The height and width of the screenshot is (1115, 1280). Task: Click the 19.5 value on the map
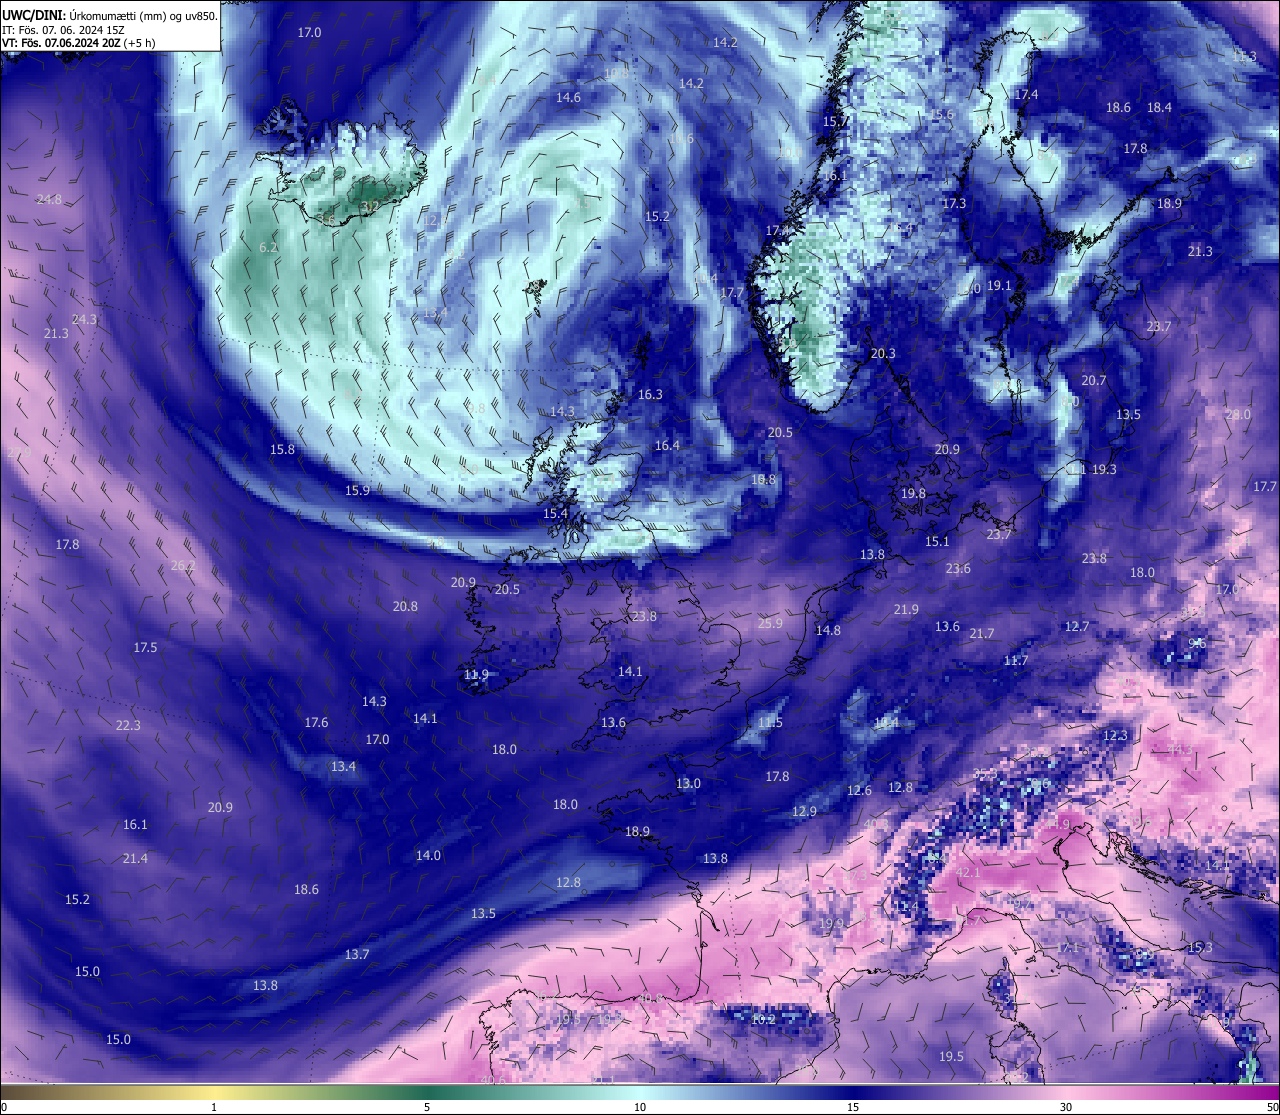pos(951,1057)
